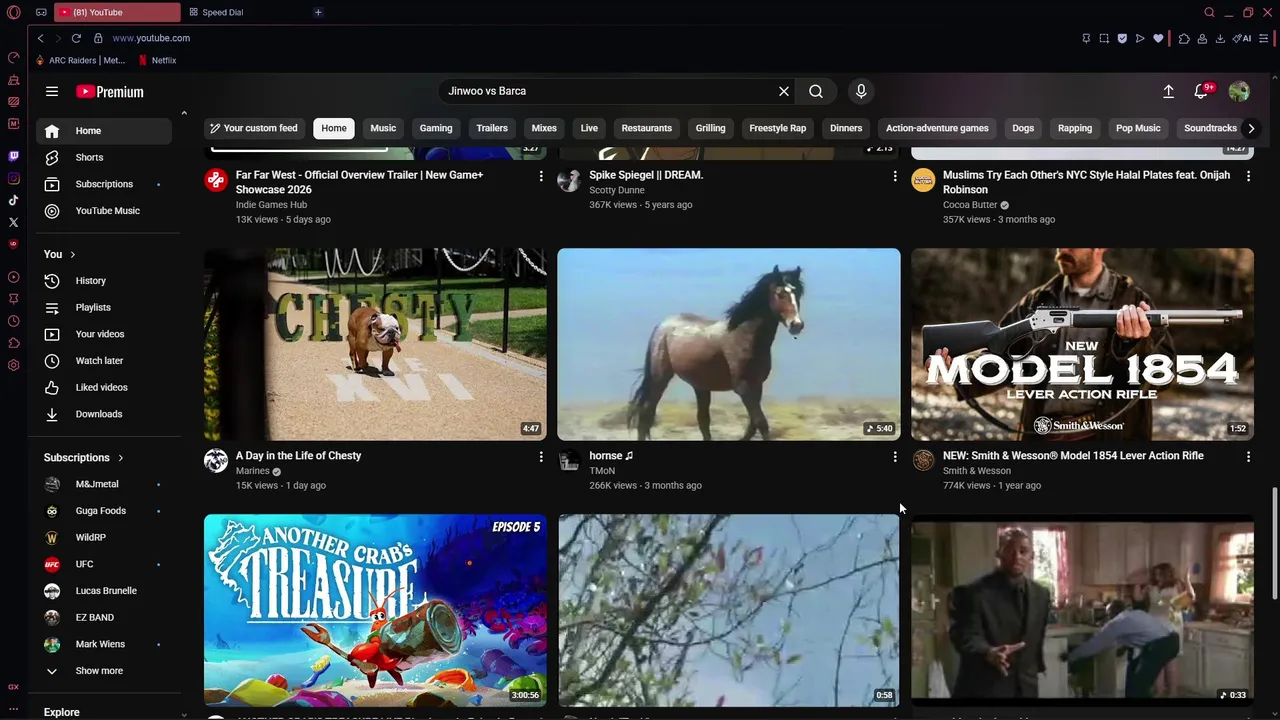Open Liked videos
1280x720 pixels.
coord(101,387)
